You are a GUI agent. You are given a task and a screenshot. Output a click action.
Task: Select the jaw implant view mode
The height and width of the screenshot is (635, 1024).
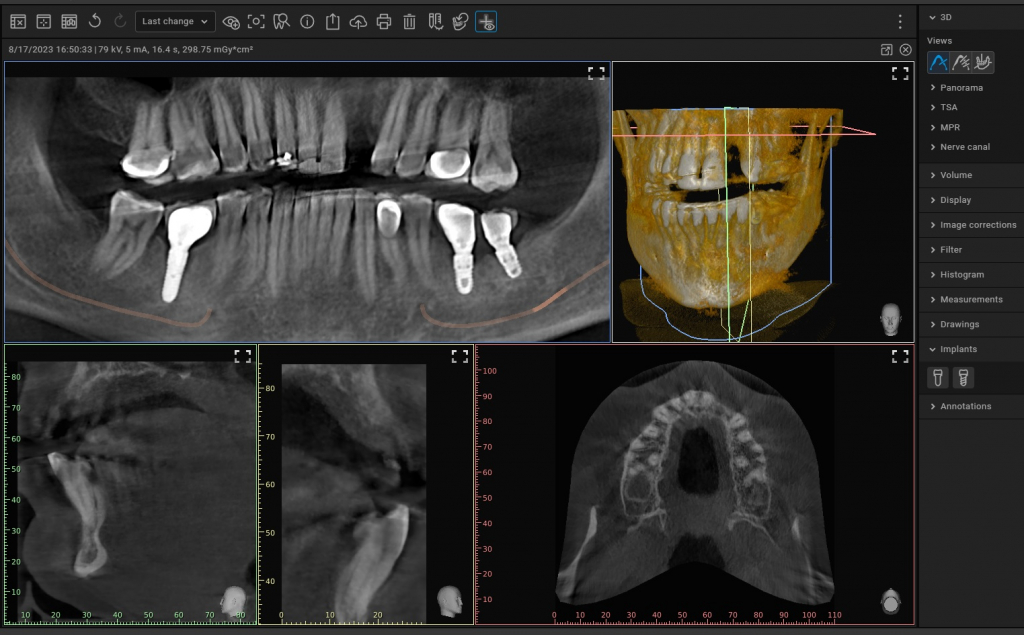(983, 62)
